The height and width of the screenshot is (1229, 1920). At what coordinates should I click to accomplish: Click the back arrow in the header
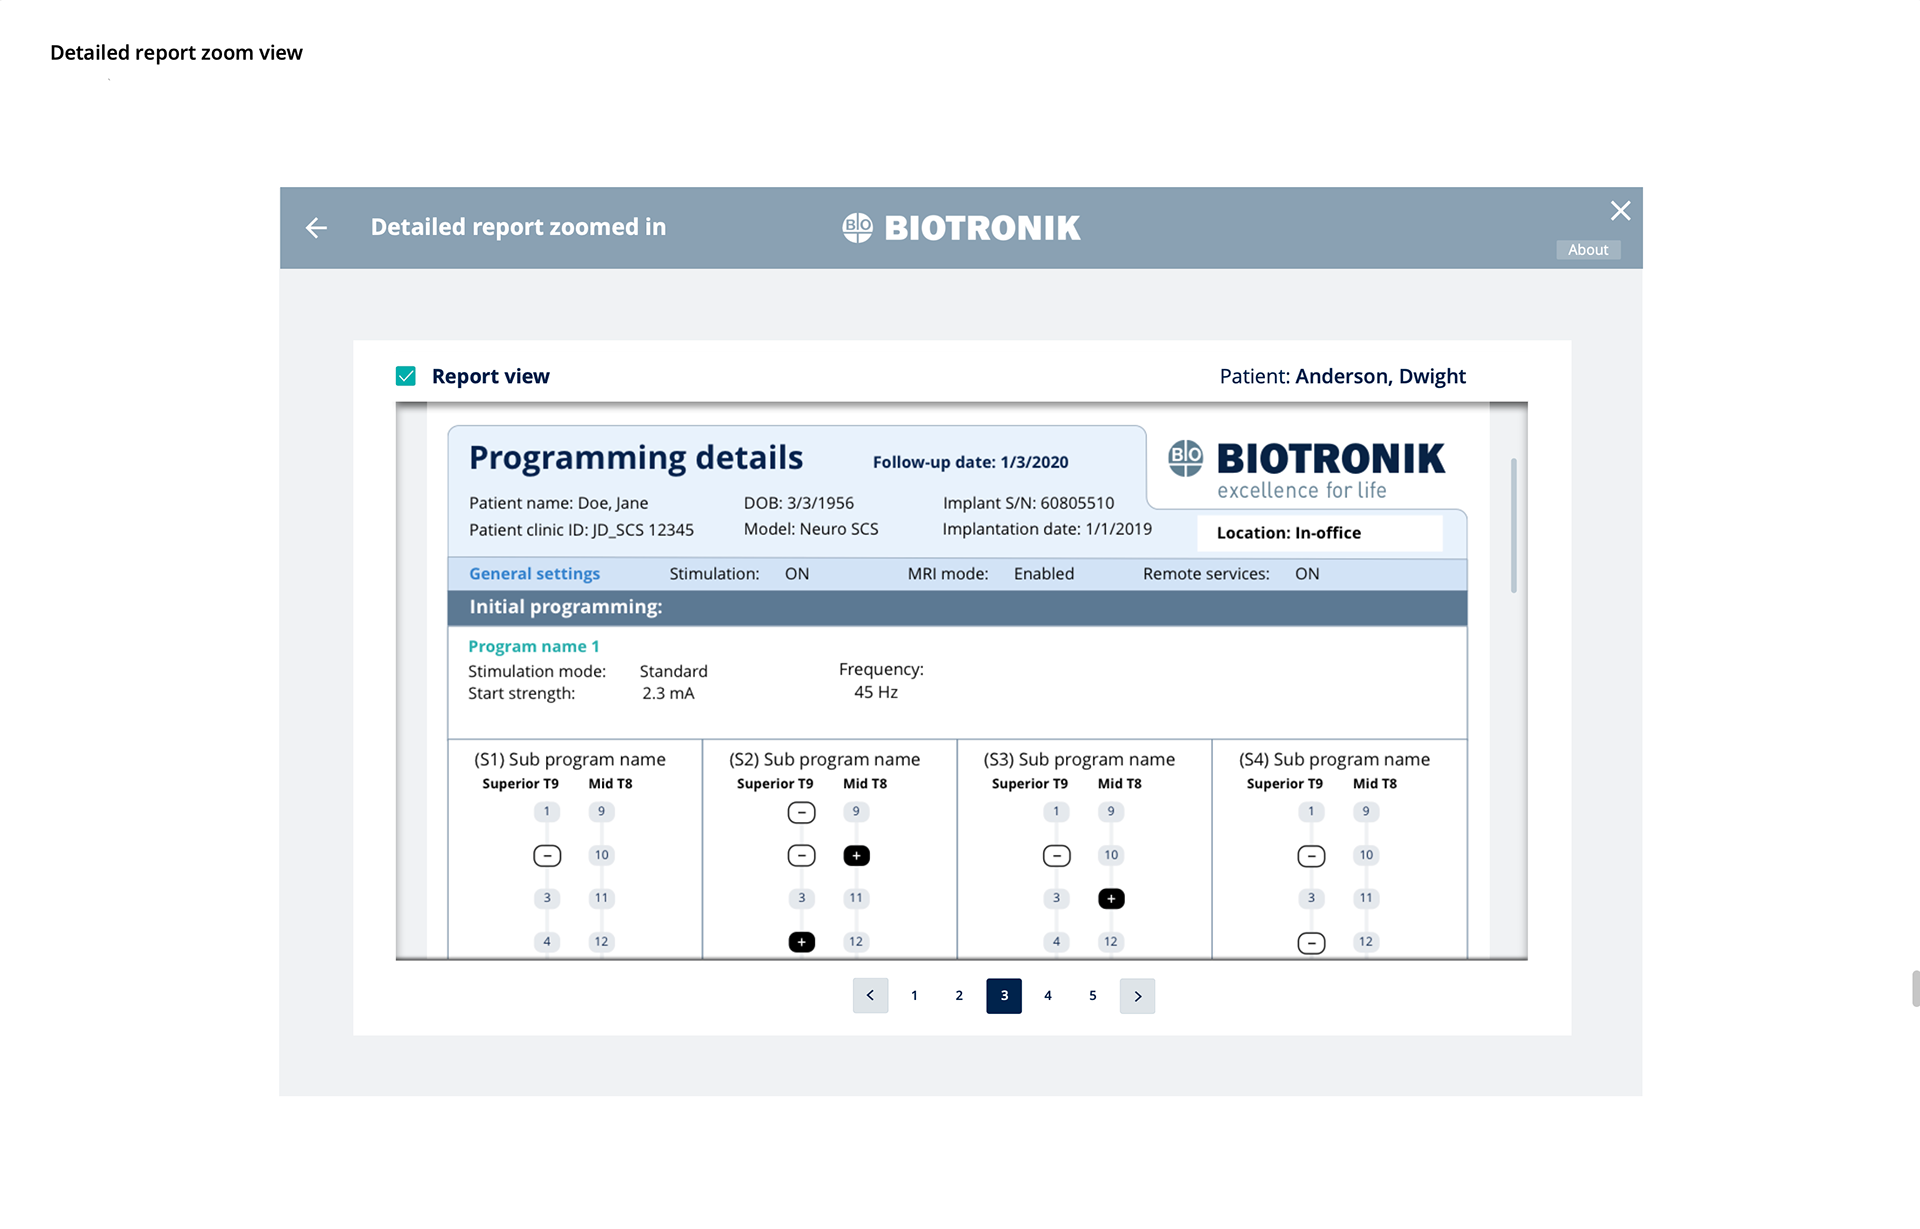click(x=316, y=228)
